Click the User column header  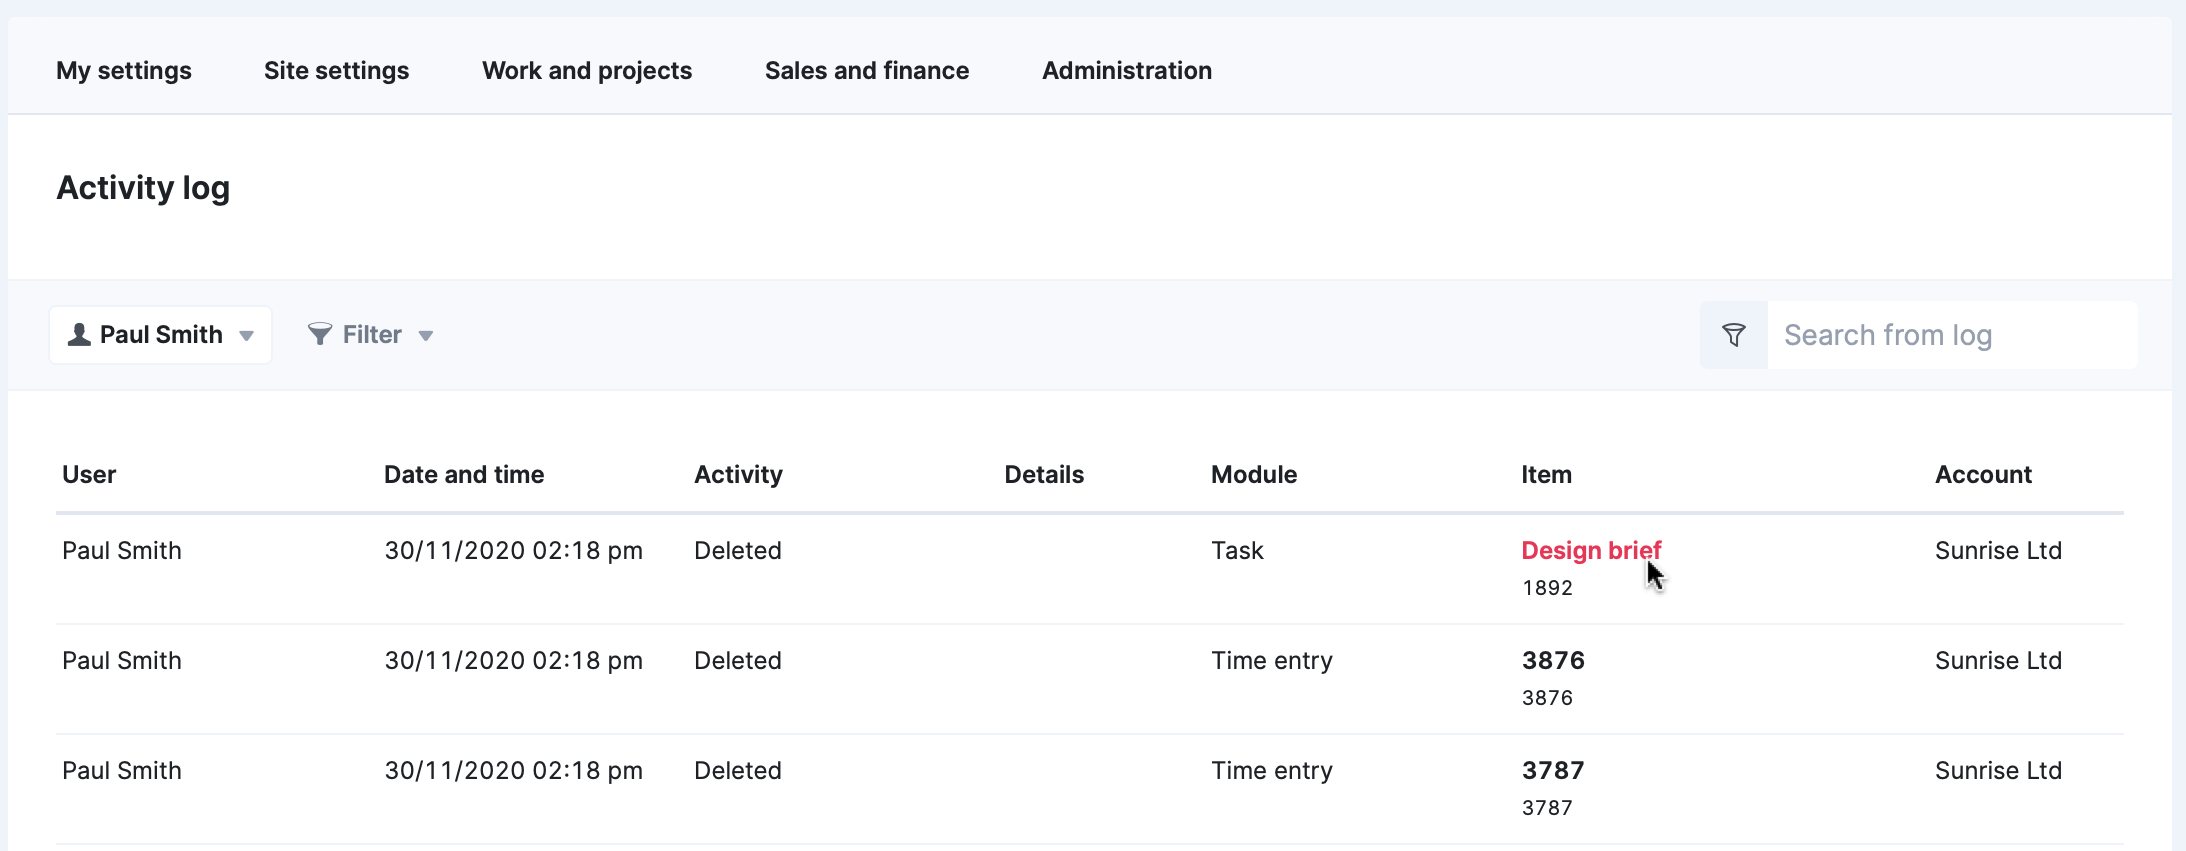click(89, 474)
